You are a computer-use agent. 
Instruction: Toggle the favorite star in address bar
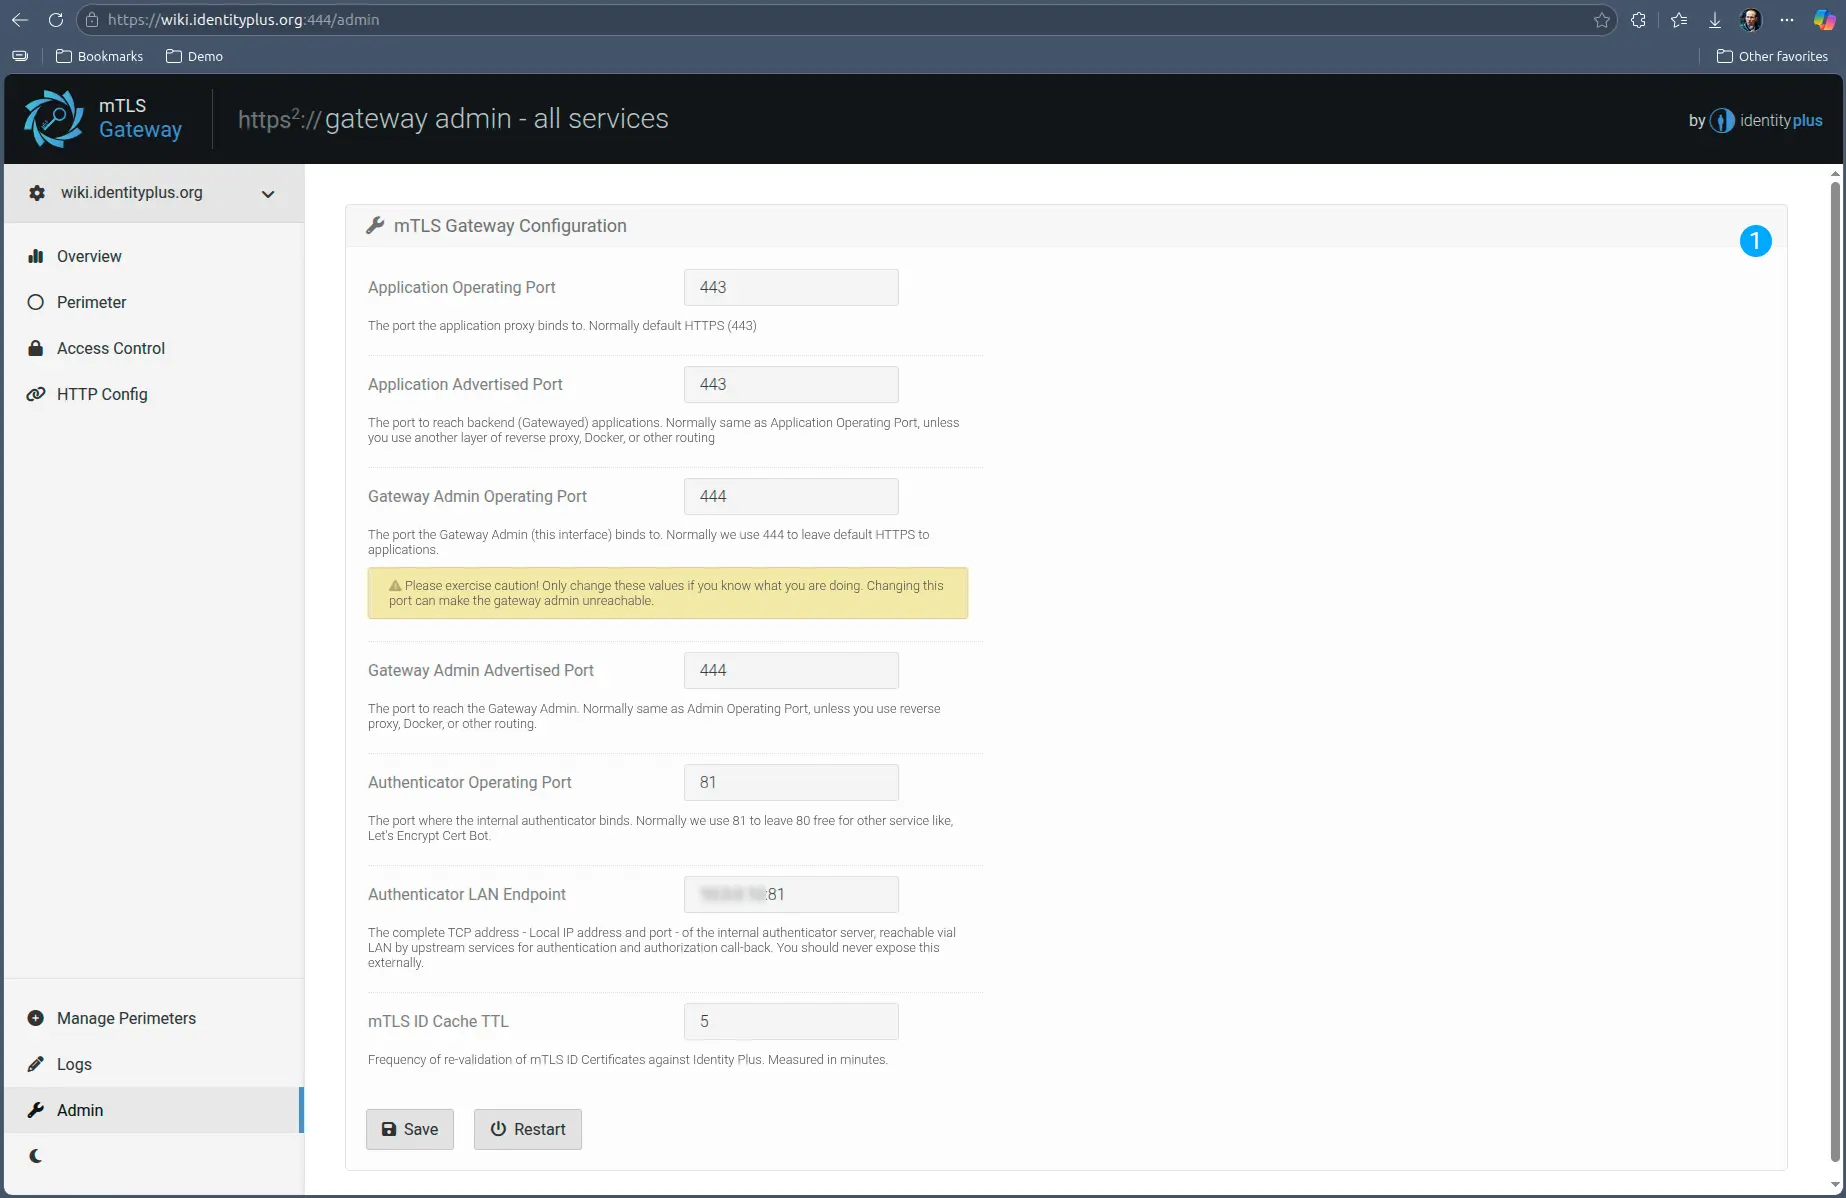click(1602, 19)
